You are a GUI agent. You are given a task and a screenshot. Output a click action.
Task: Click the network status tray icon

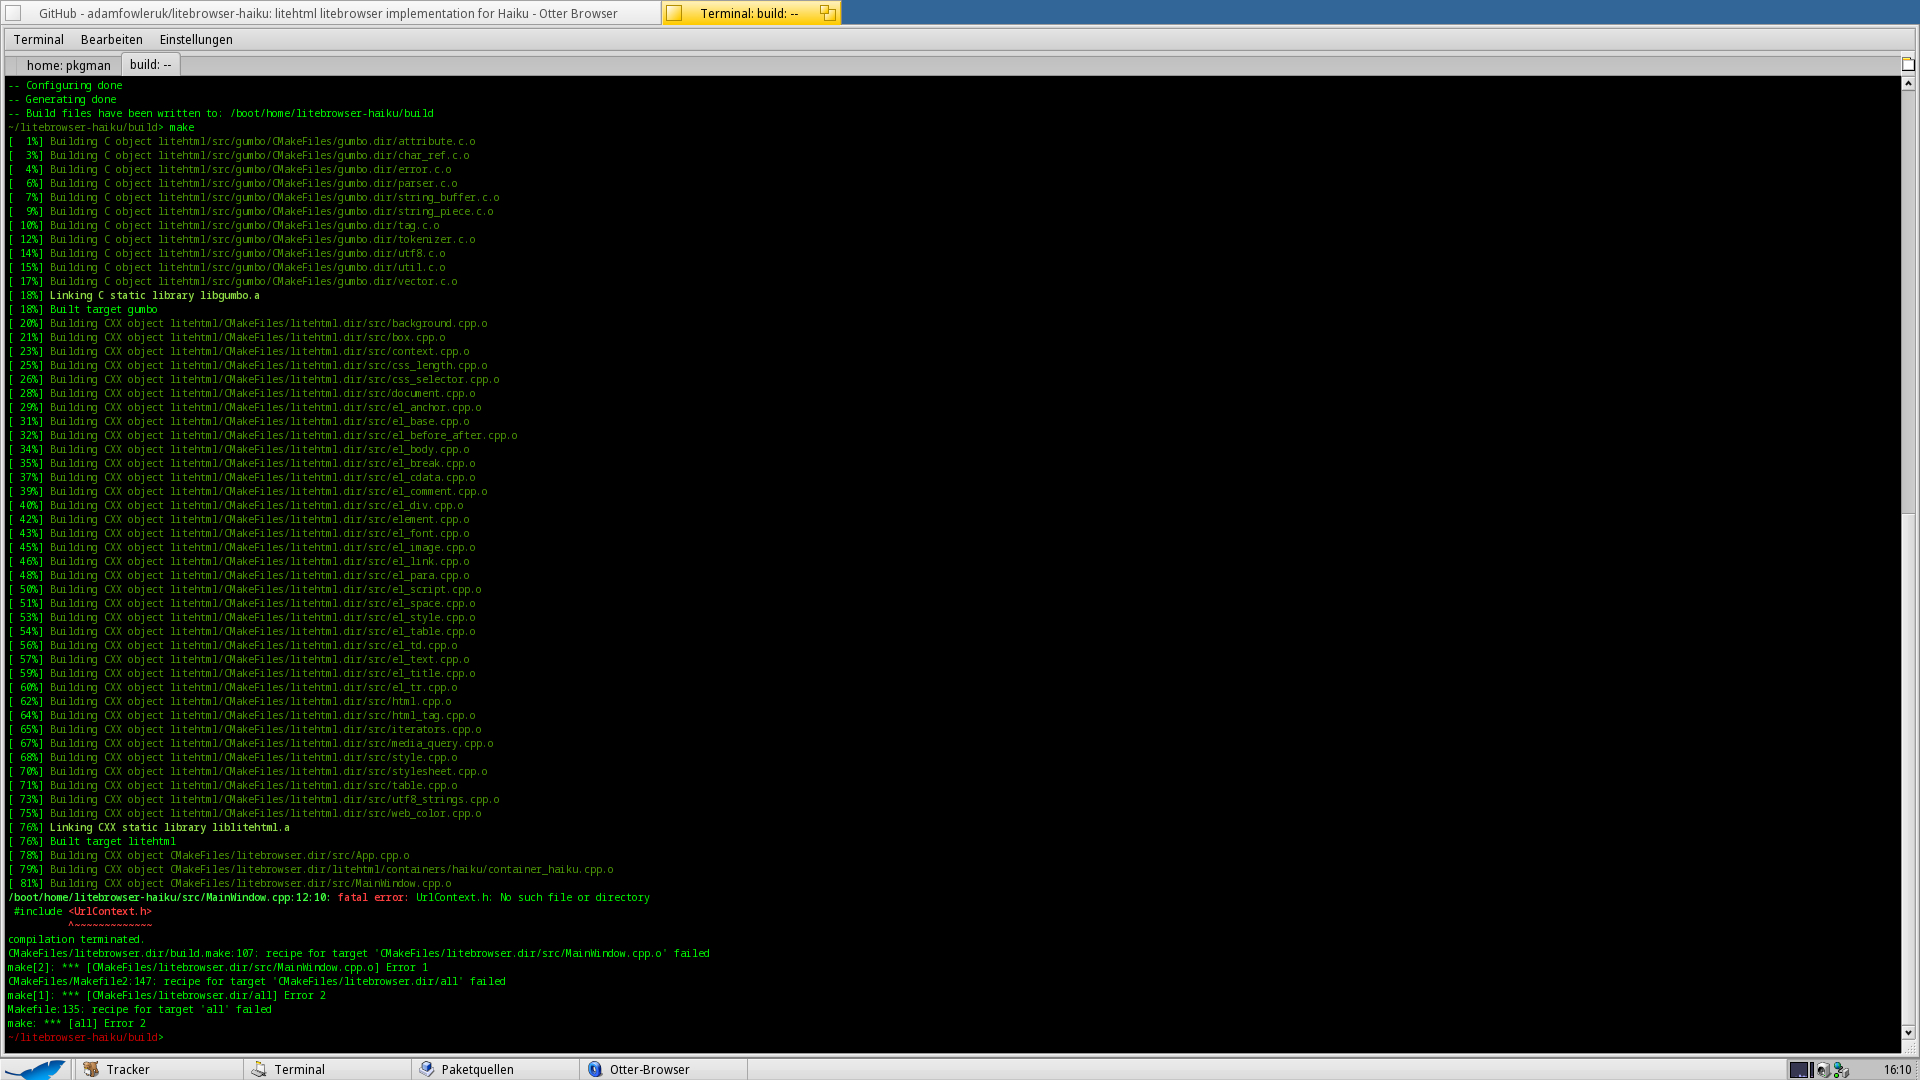coord(1841,1070)
